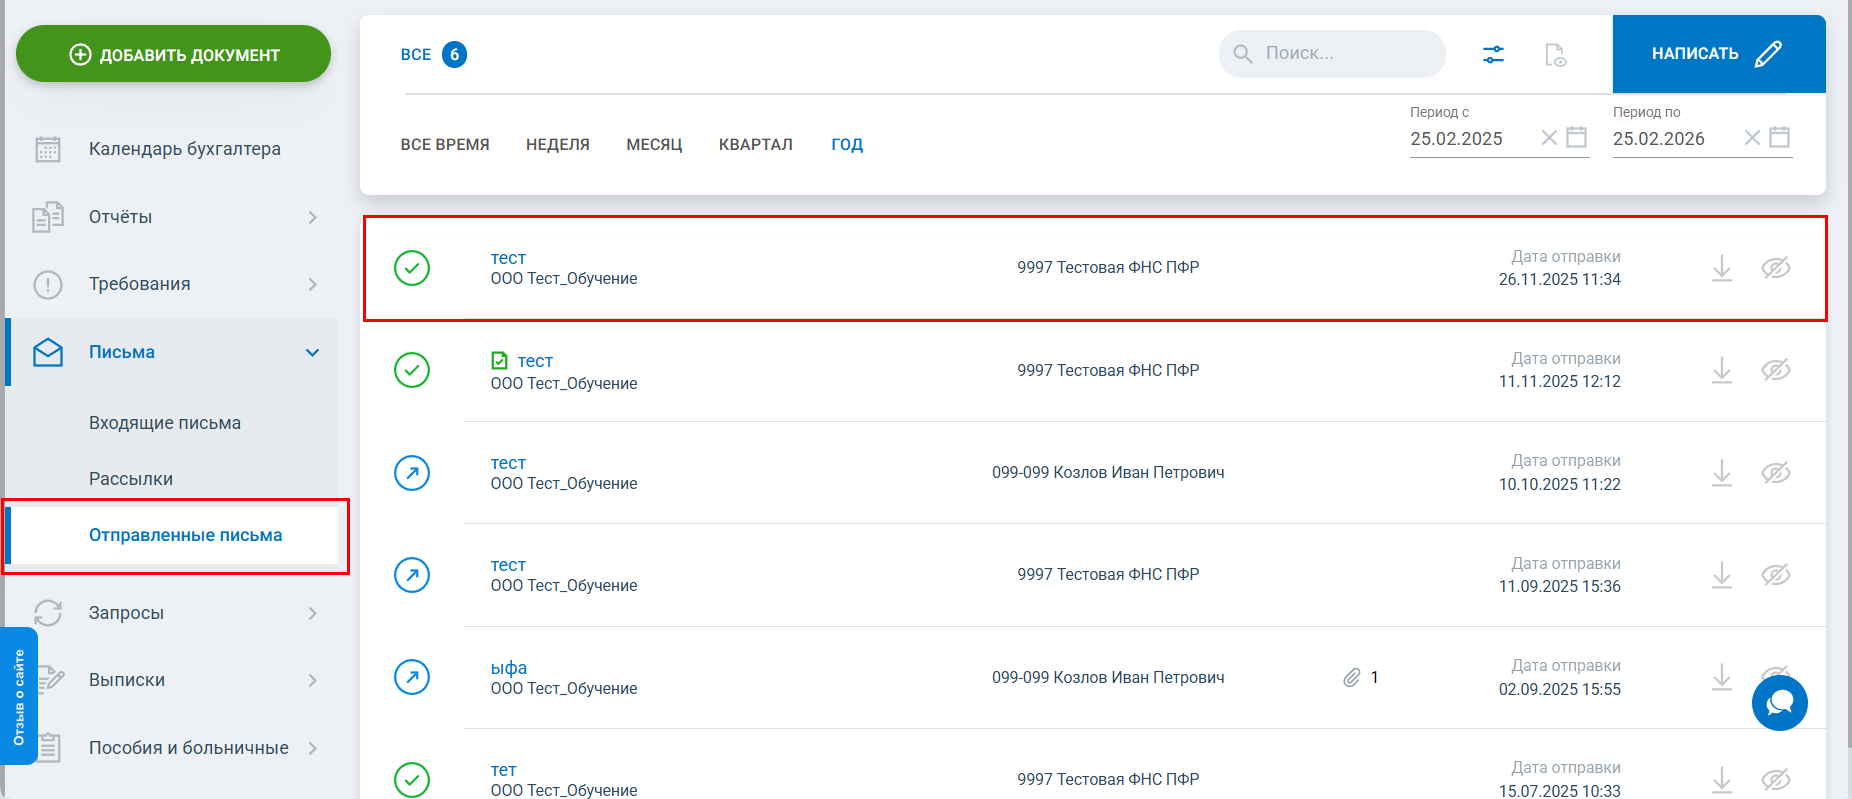This screenshot has height=799, width=1852.
Task: Hide the letter sent 26.11.2025 11:34
Action: pyautogui.click(x=1775, y=268)
